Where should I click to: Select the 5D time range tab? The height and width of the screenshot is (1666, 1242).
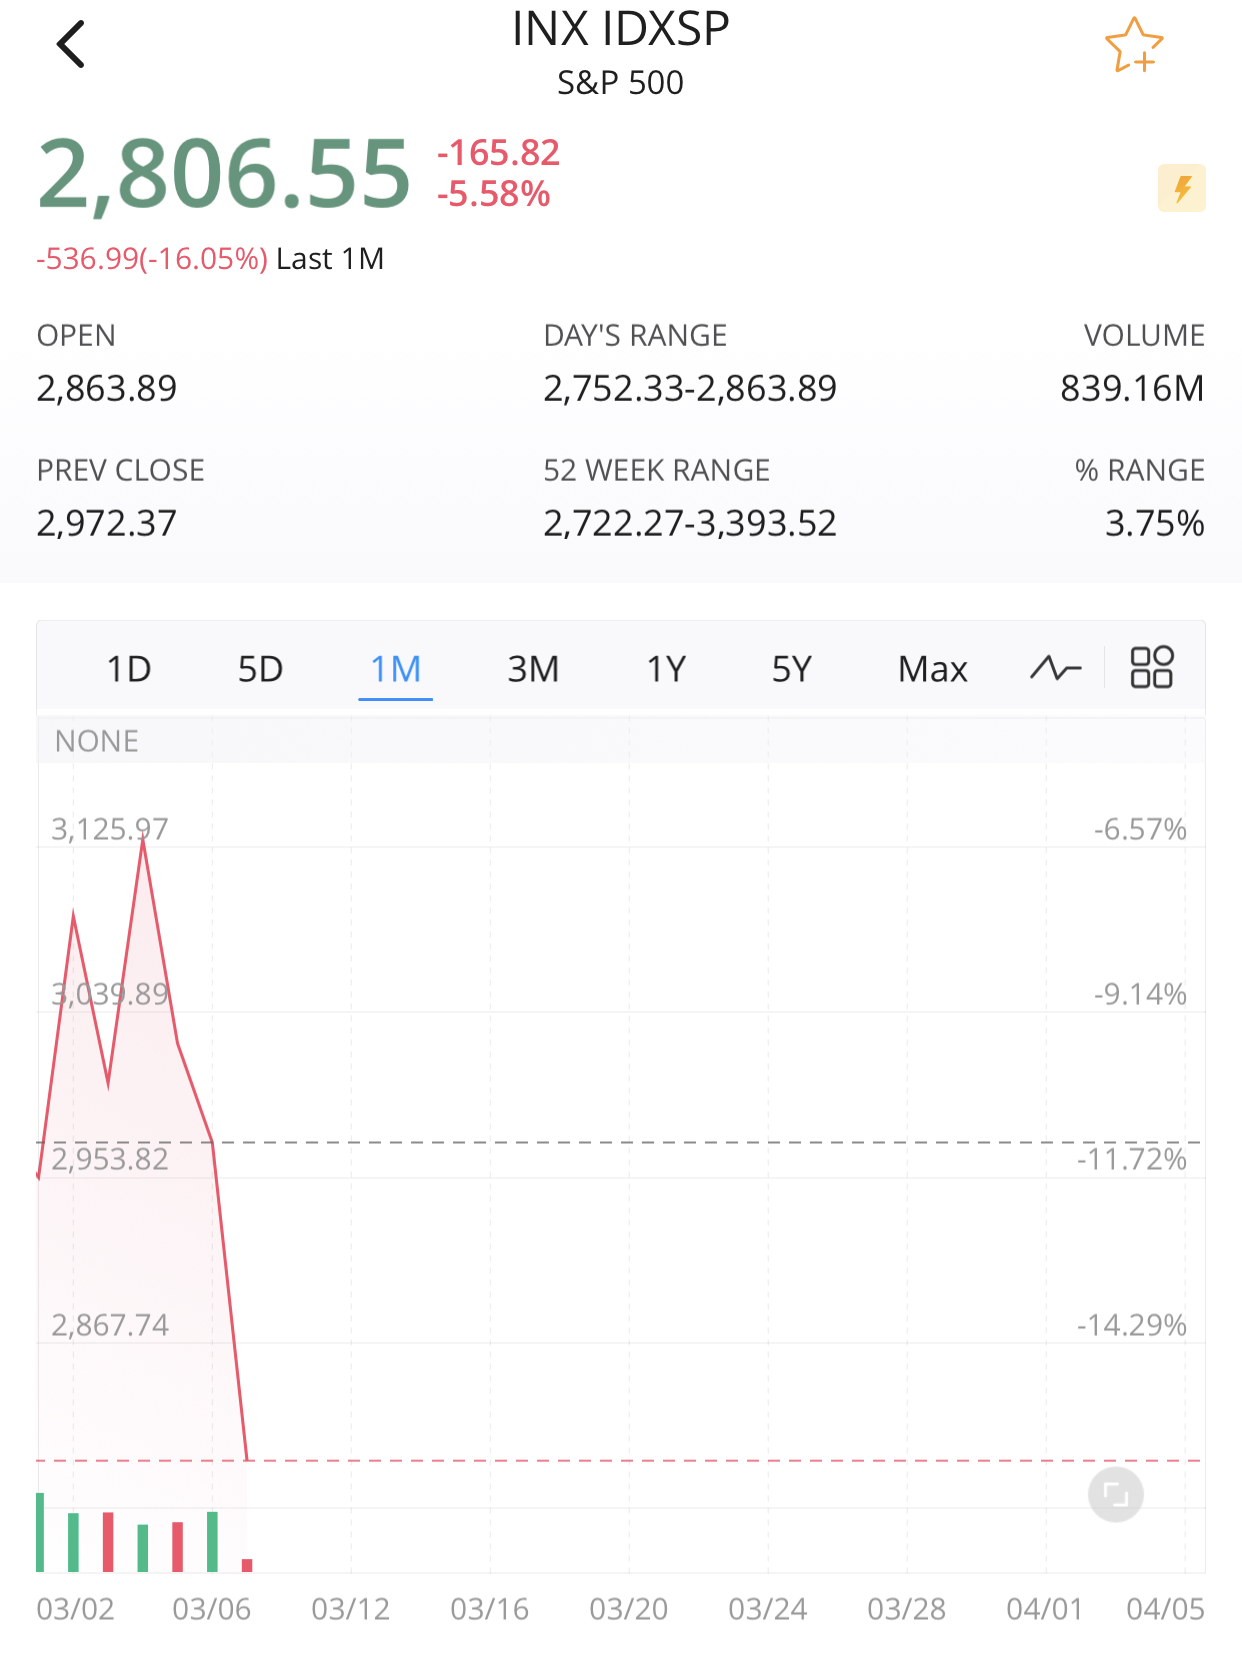click(260, 669)
